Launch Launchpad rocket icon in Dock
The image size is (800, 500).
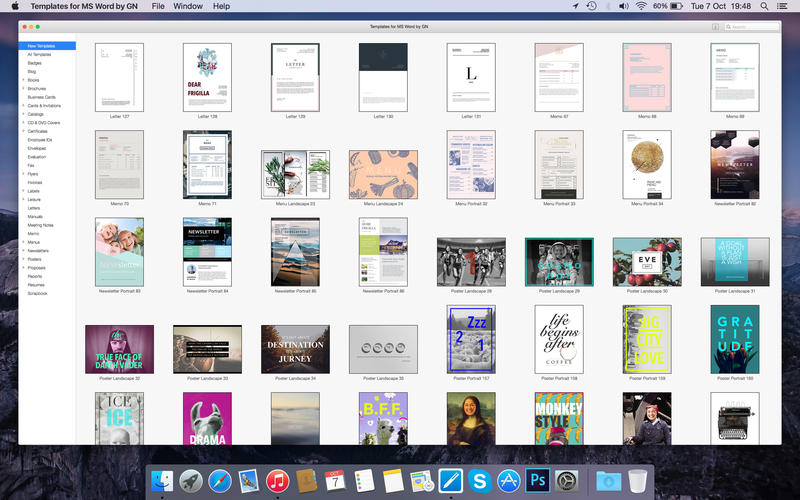pos(191,481)
